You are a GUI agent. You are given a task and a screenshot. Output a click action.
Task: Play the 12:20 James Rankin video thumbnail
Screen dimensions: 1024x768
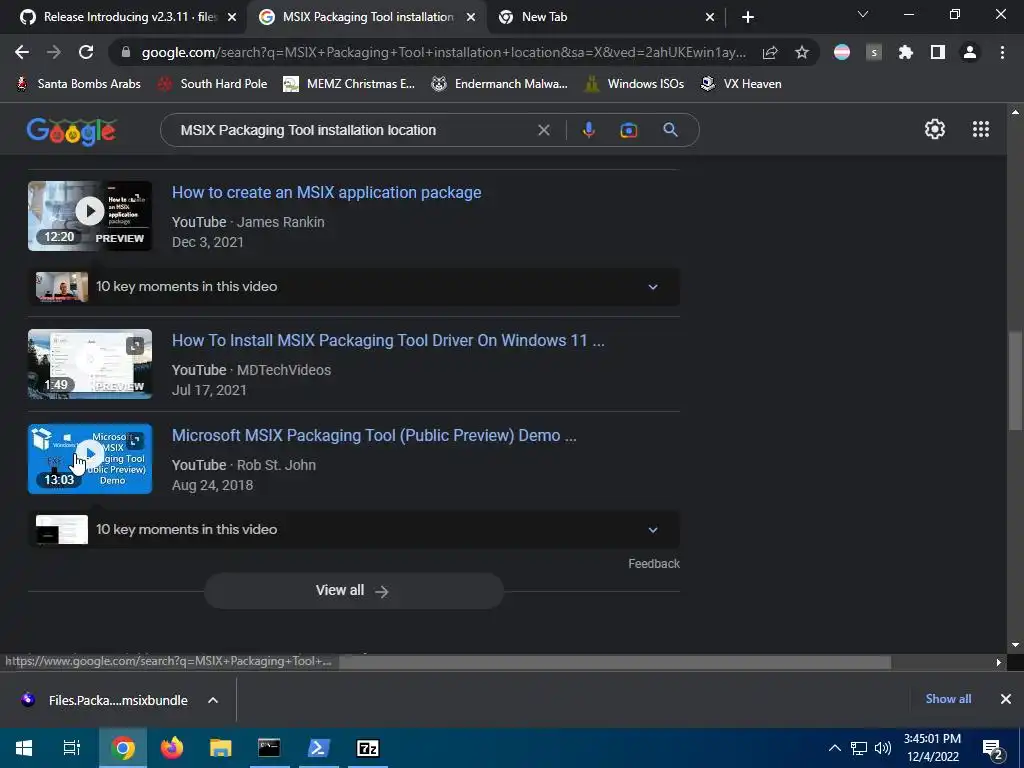89,216
